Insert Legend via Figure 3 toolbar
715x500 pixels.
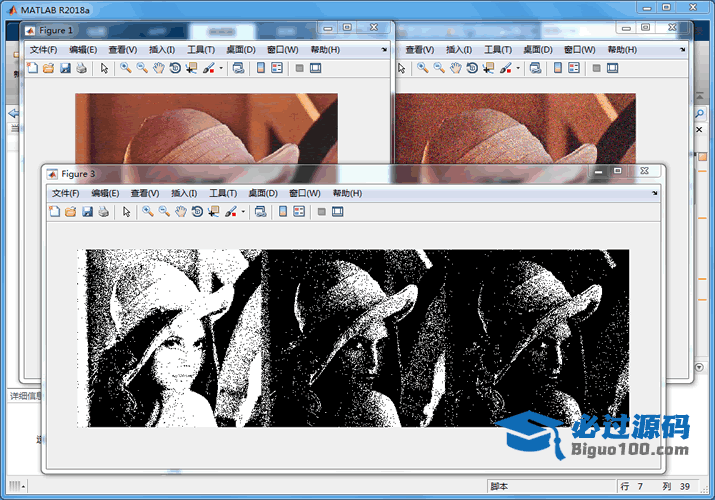click(x=299, y=211)
